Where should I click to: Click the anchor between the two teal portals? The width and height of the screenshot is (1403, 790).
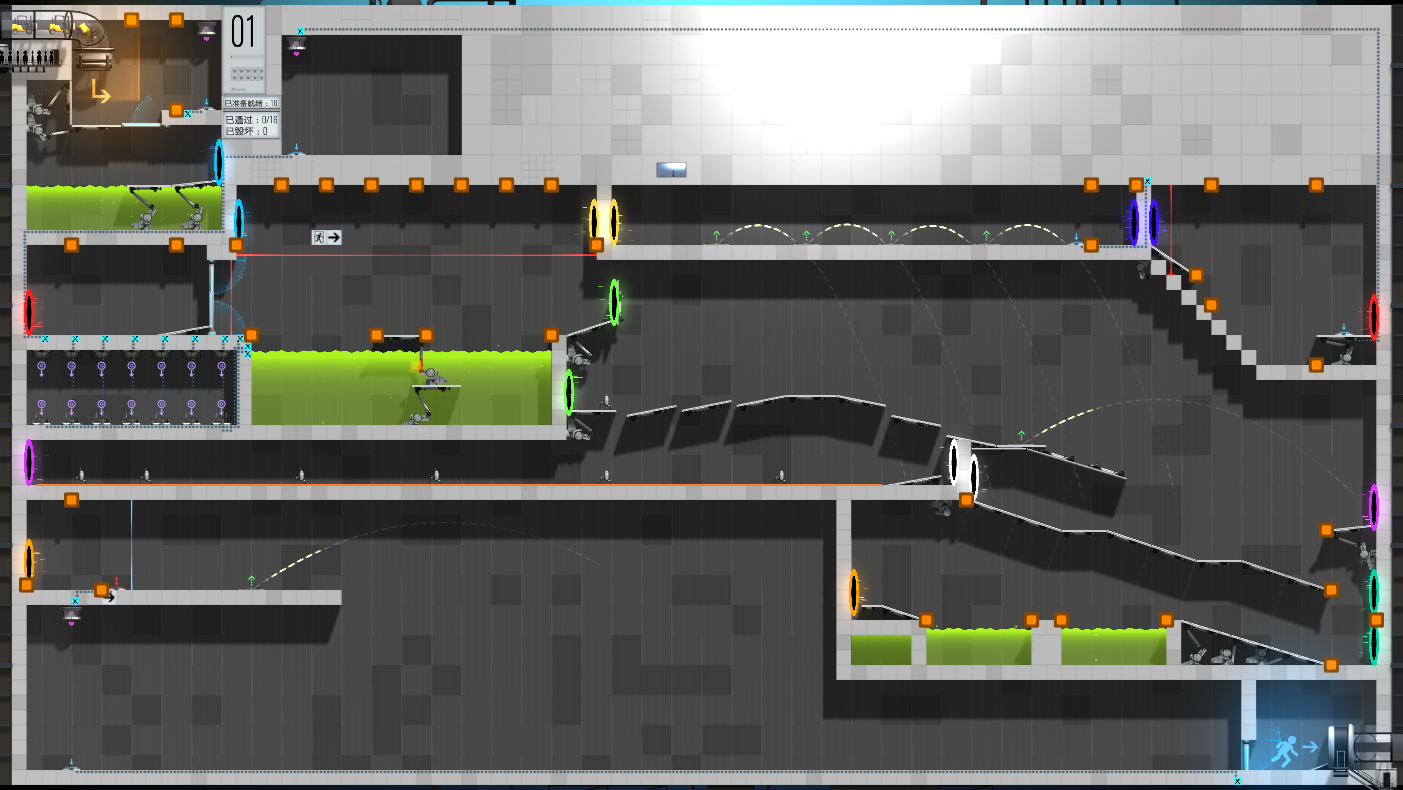[1376, 620]
